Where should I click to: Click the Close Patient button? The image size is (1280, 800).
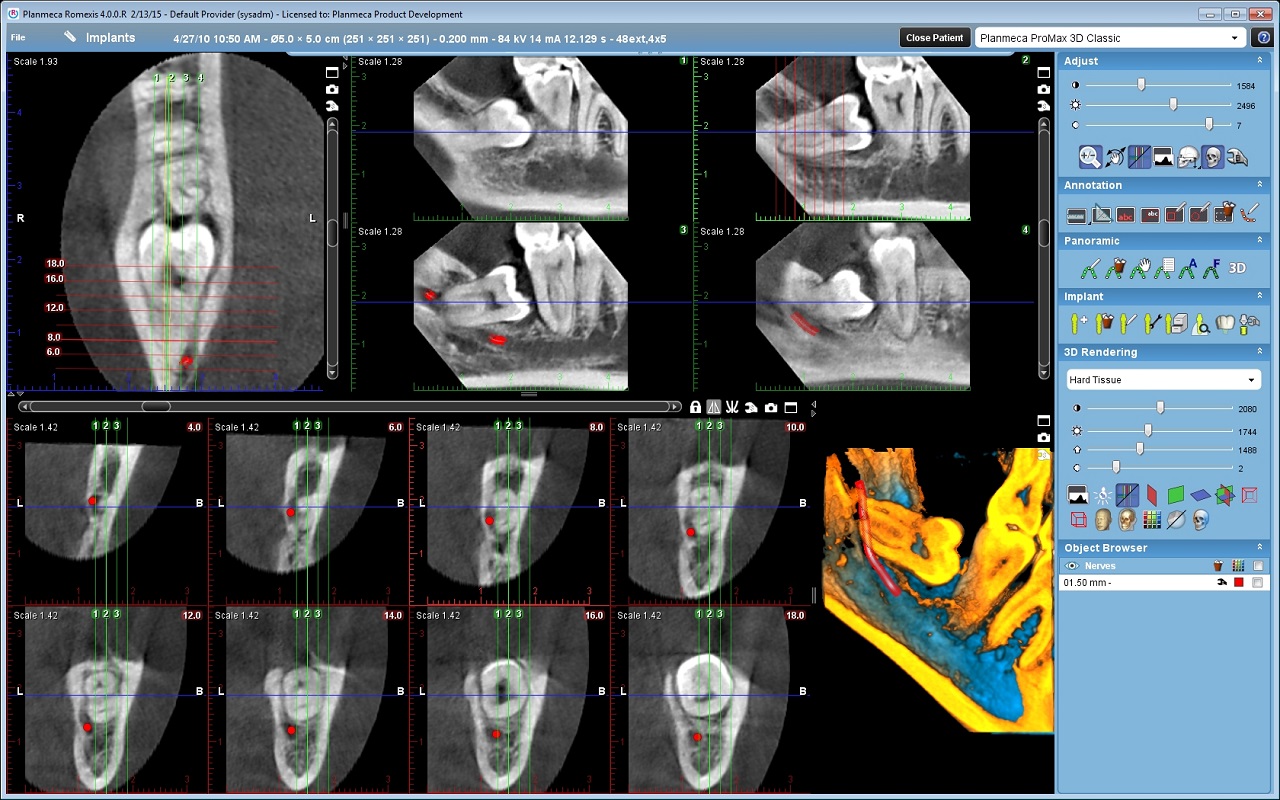tap(934, 38)
